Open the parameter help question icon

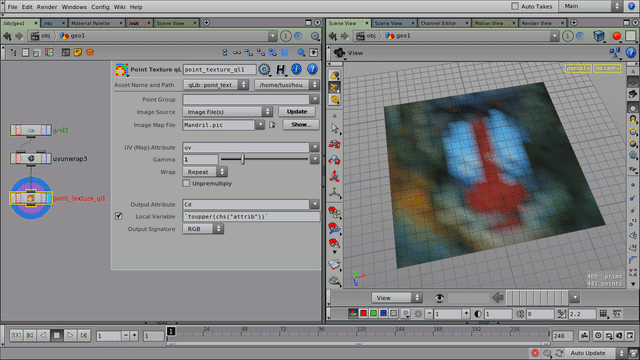(x=312, y=69)
